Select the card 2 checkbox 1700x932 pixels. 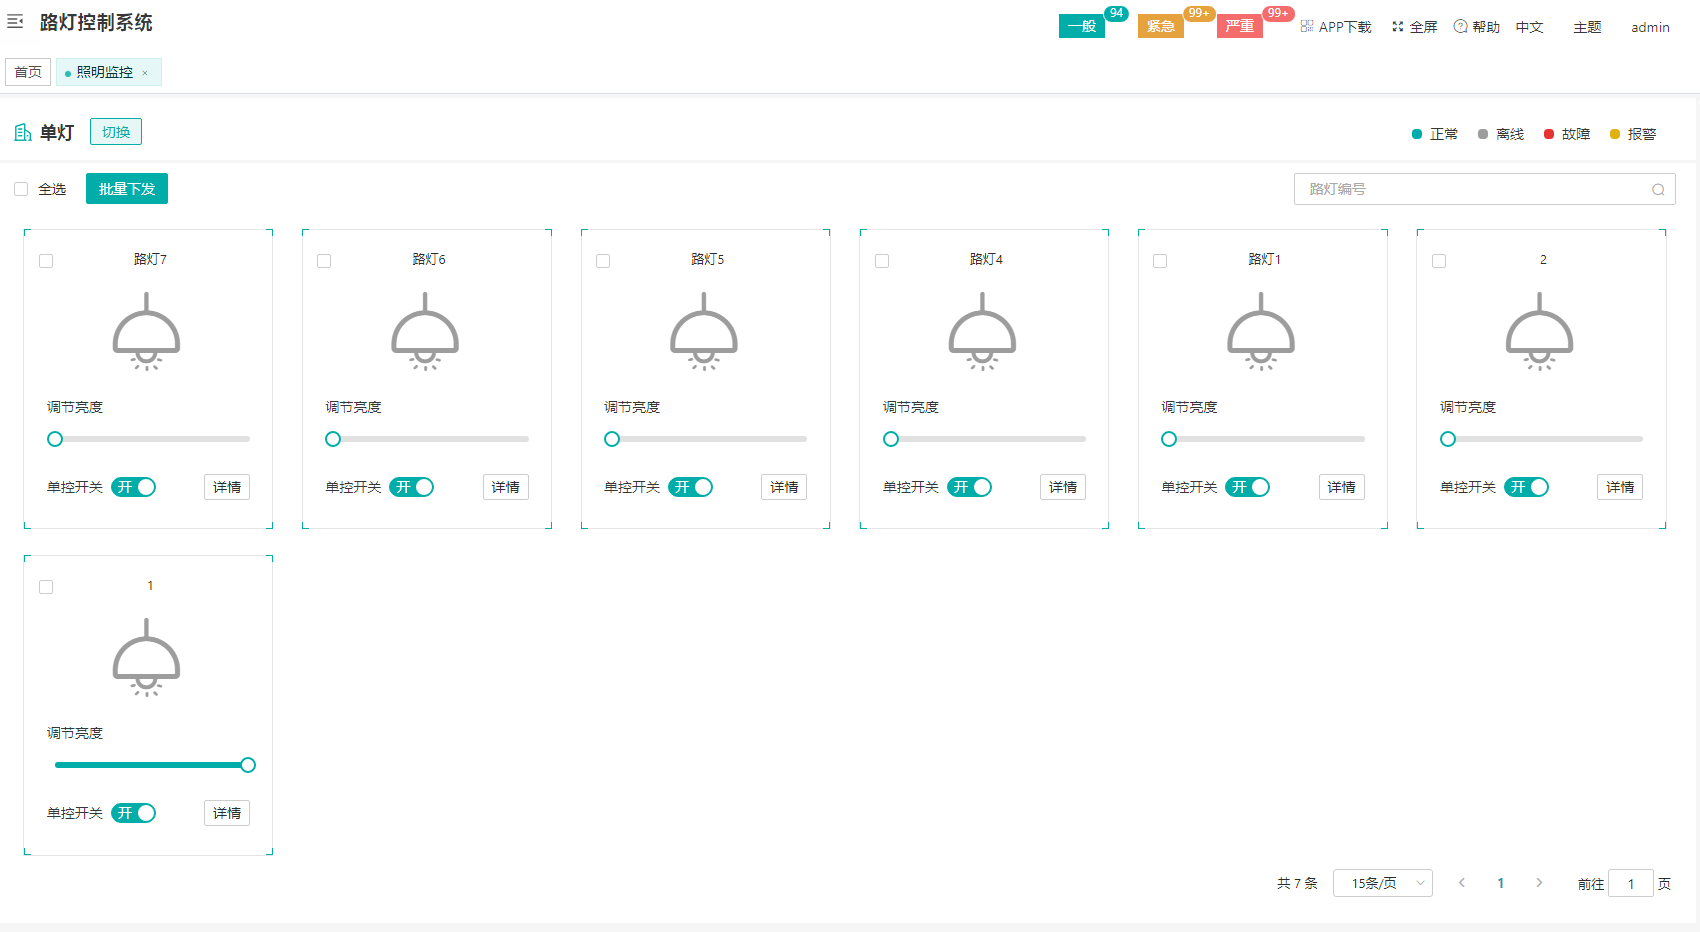point(1439,261)
